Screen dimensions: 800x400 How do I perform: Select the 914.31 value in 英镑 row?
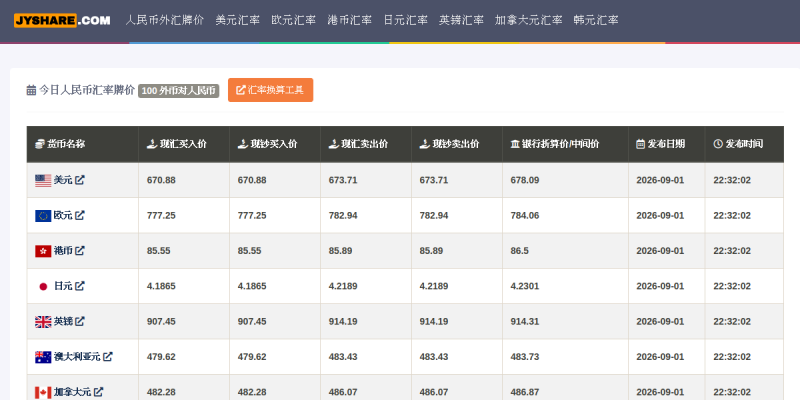[x=525, y=321]
